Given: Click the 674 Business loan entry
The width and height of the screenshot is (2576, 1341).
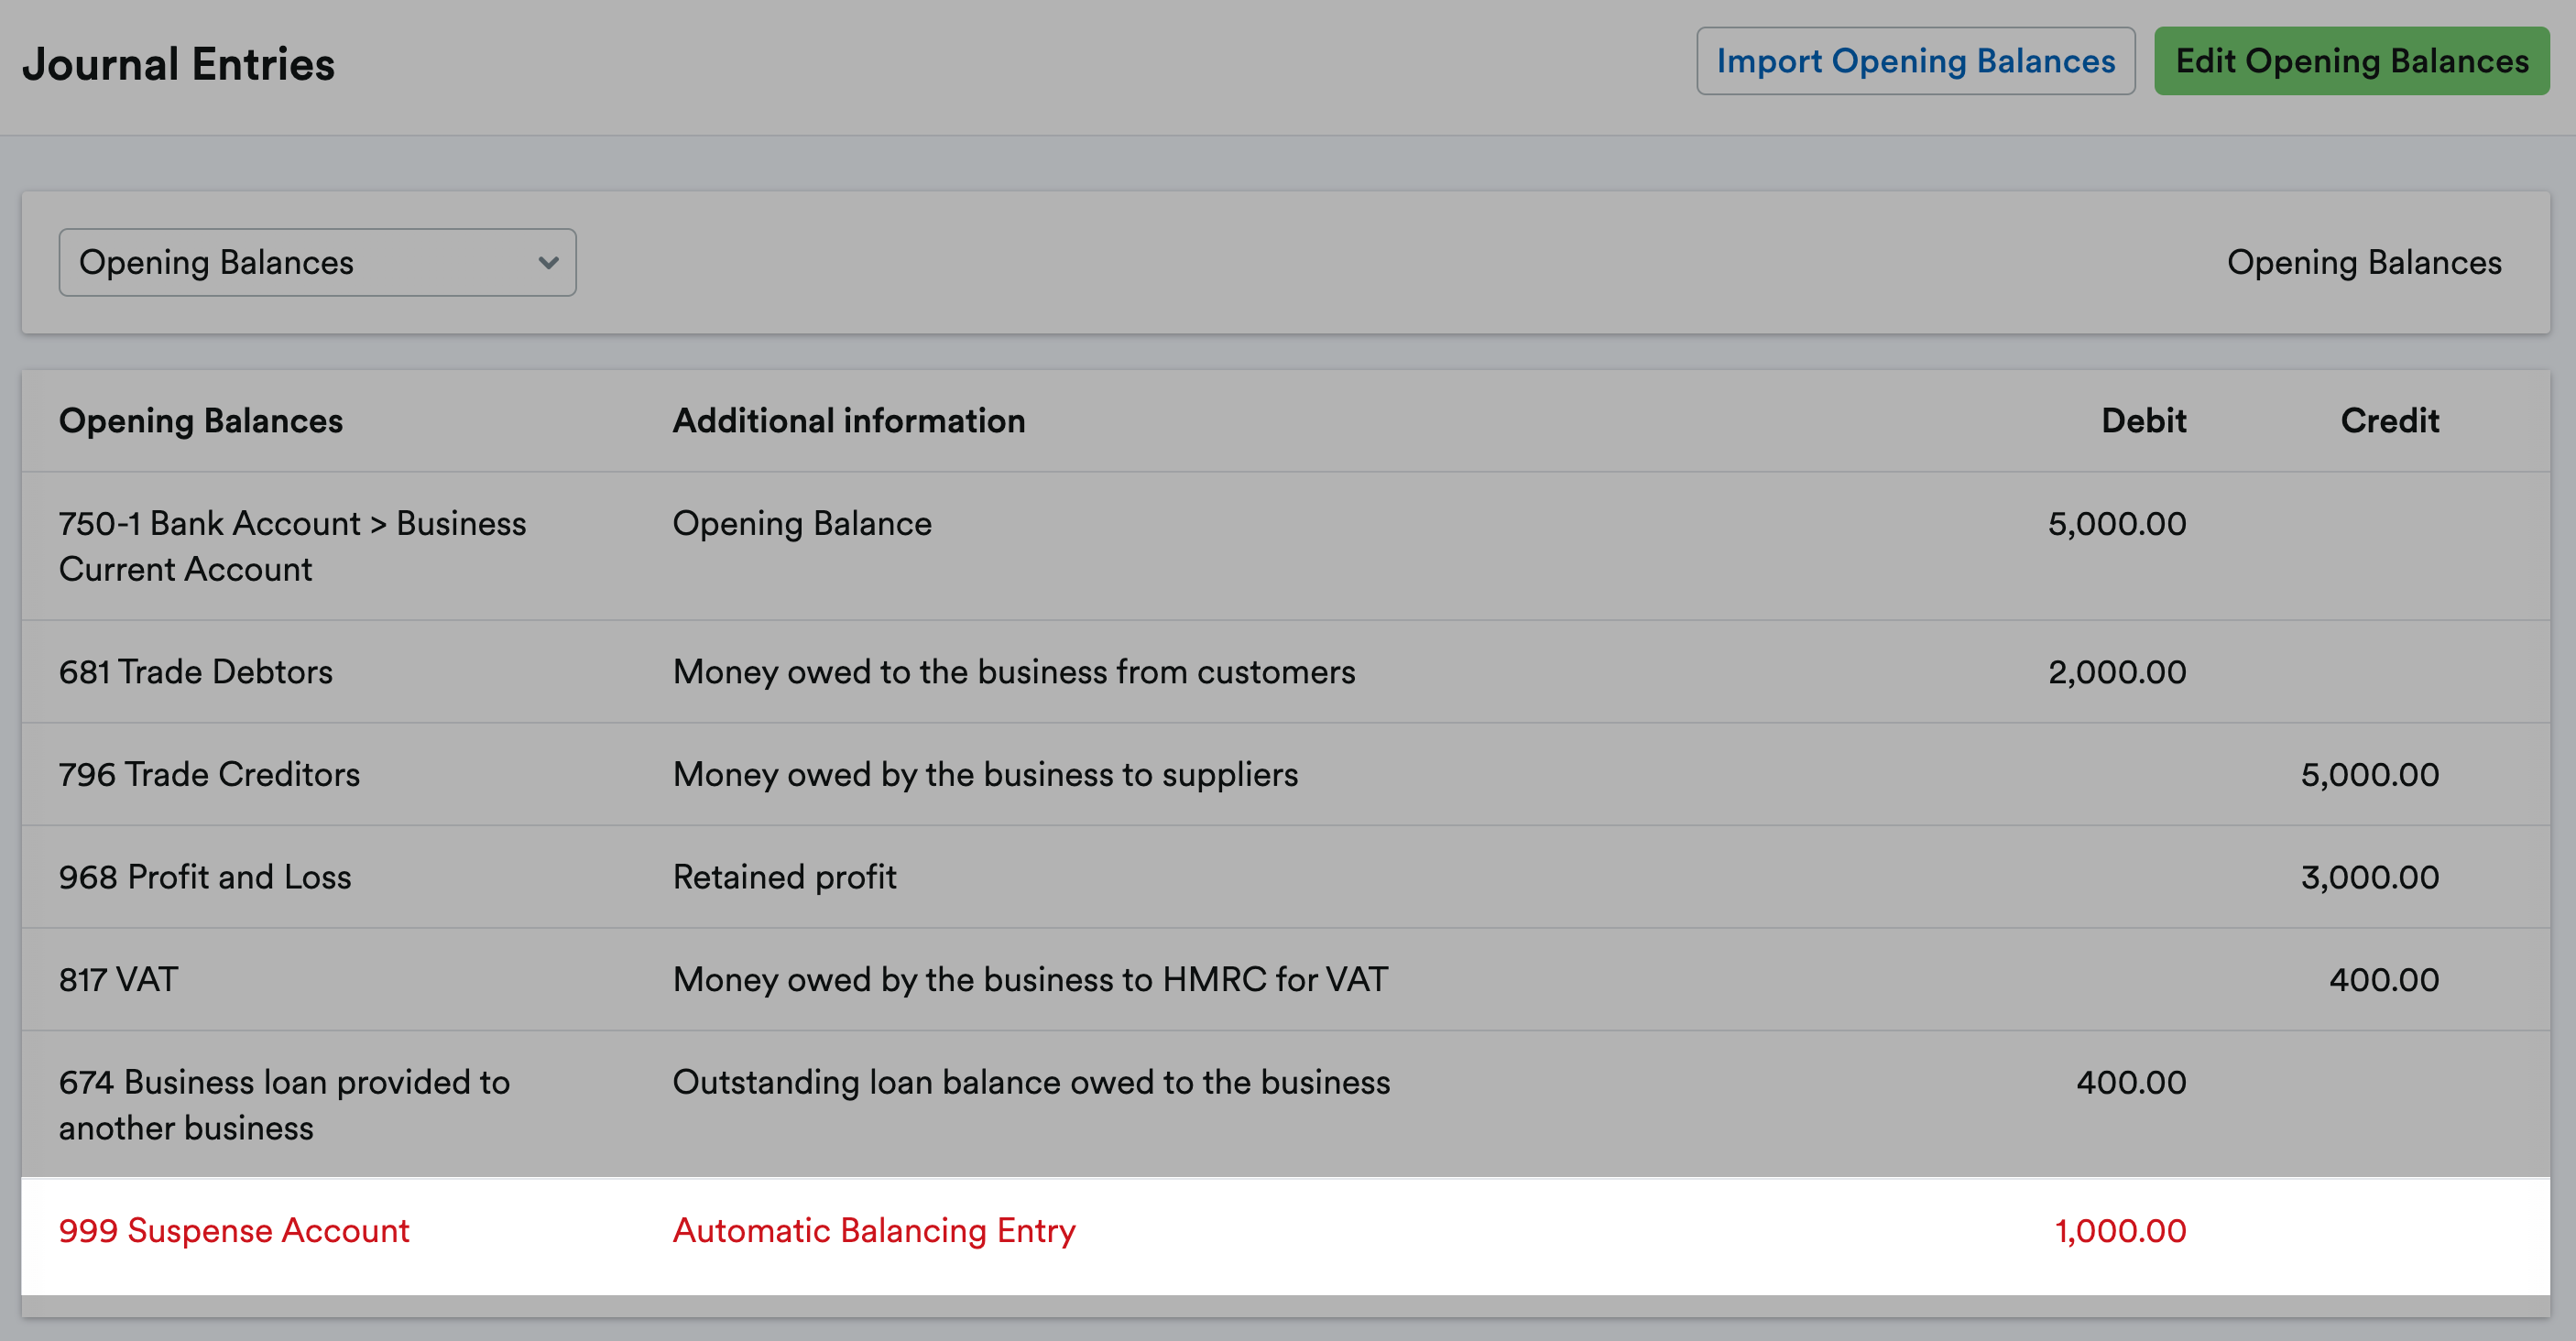Looking at the screenshot, I should point(284,1104).
